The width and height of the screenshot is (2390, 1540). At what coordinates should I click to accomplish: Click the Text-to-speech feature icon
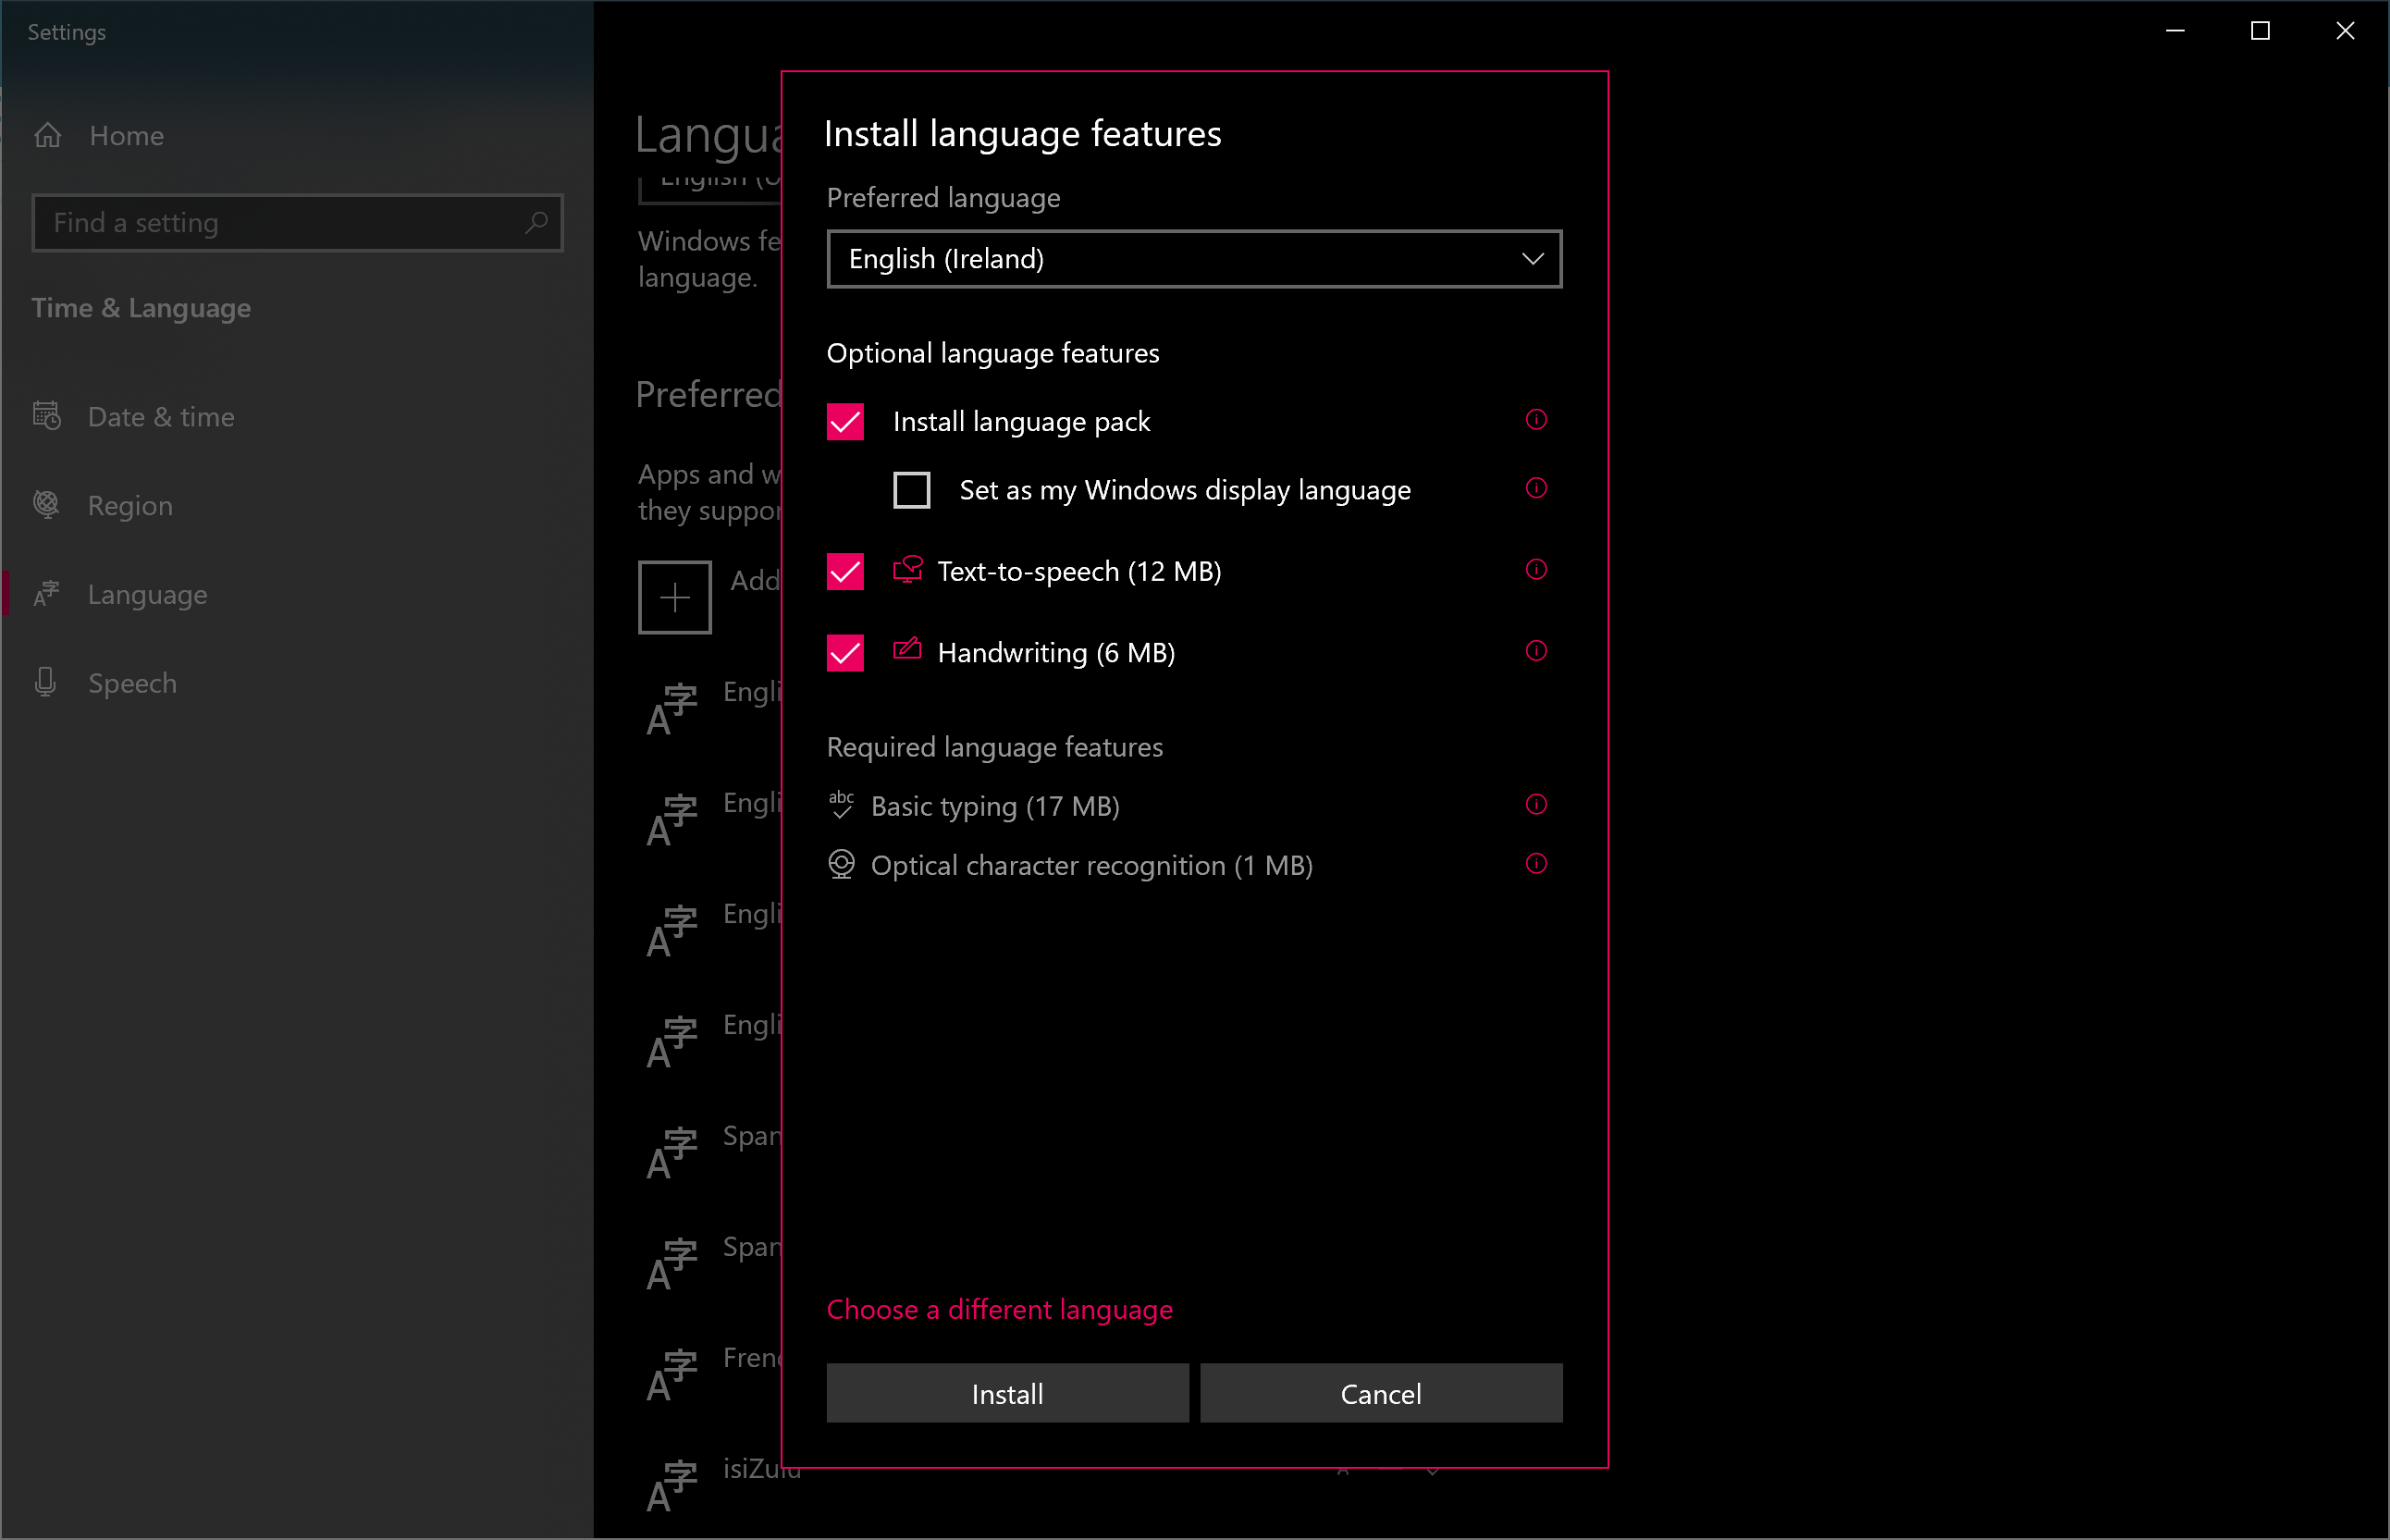(x=907, y=570)
